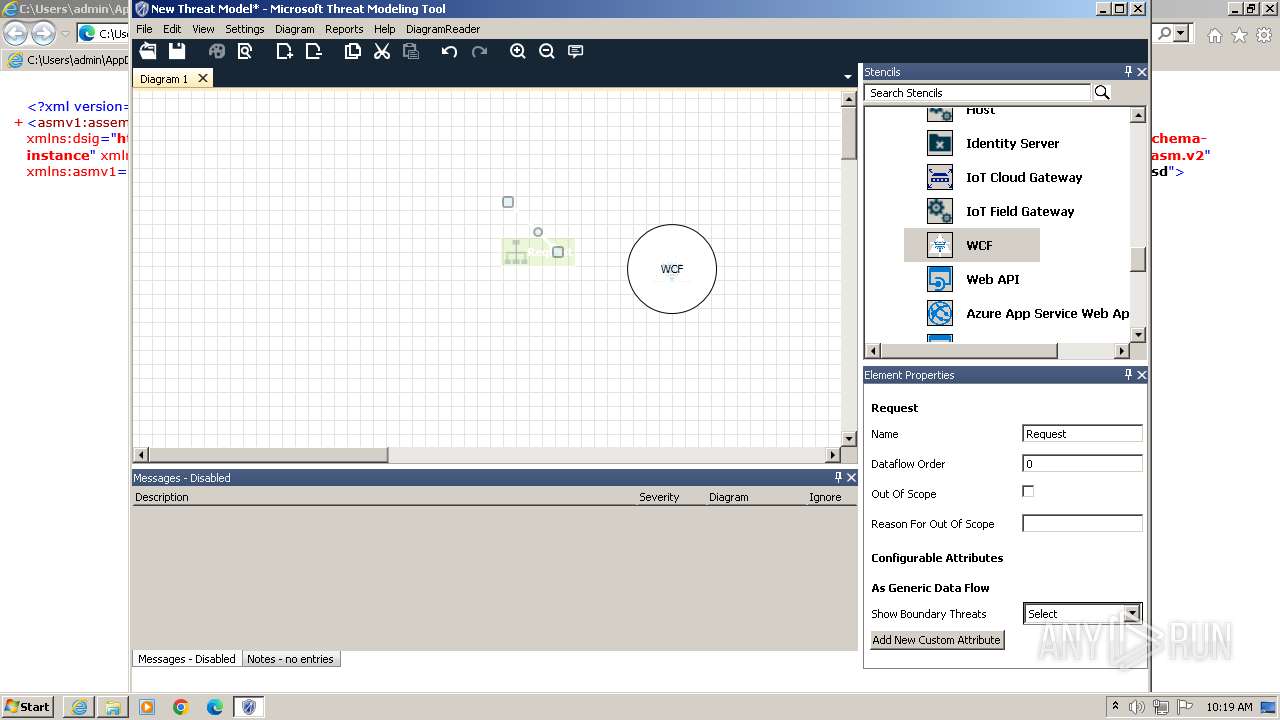Select the WCF stencil icon
The image size is (1280, 720).
(x=940, y=245)
